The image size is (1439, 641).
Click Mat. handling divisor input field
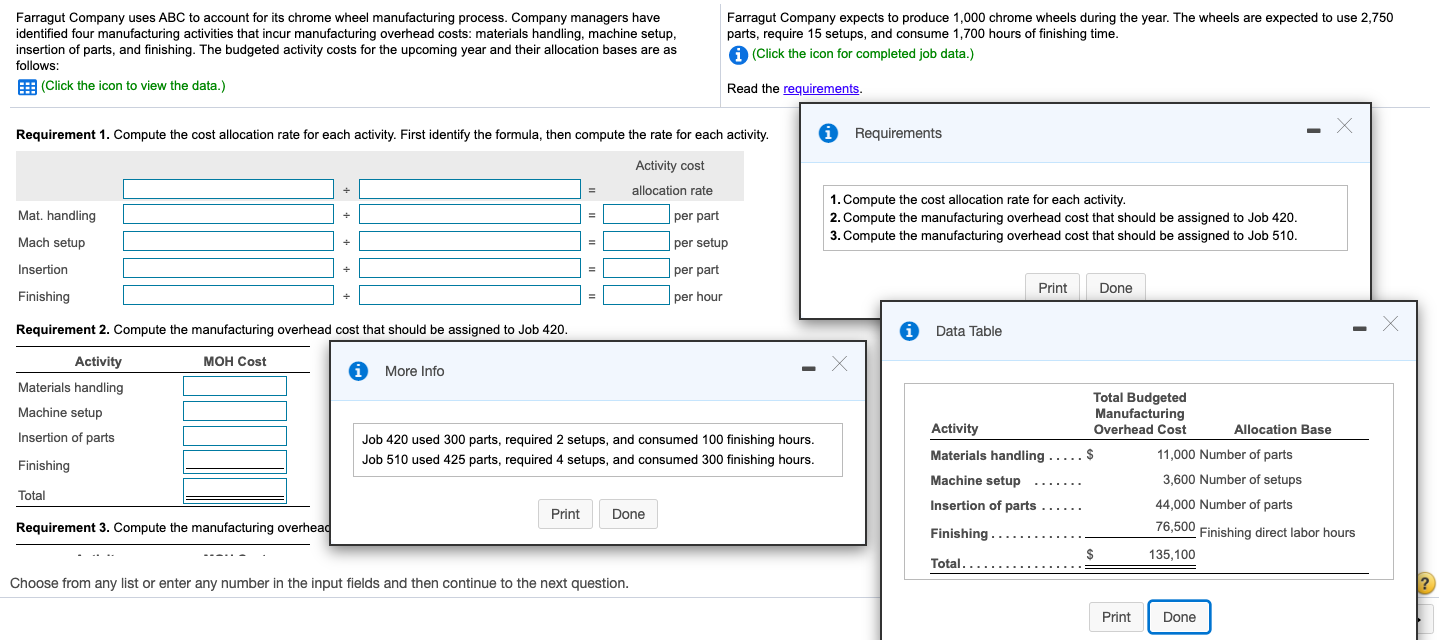coord(470,214)
